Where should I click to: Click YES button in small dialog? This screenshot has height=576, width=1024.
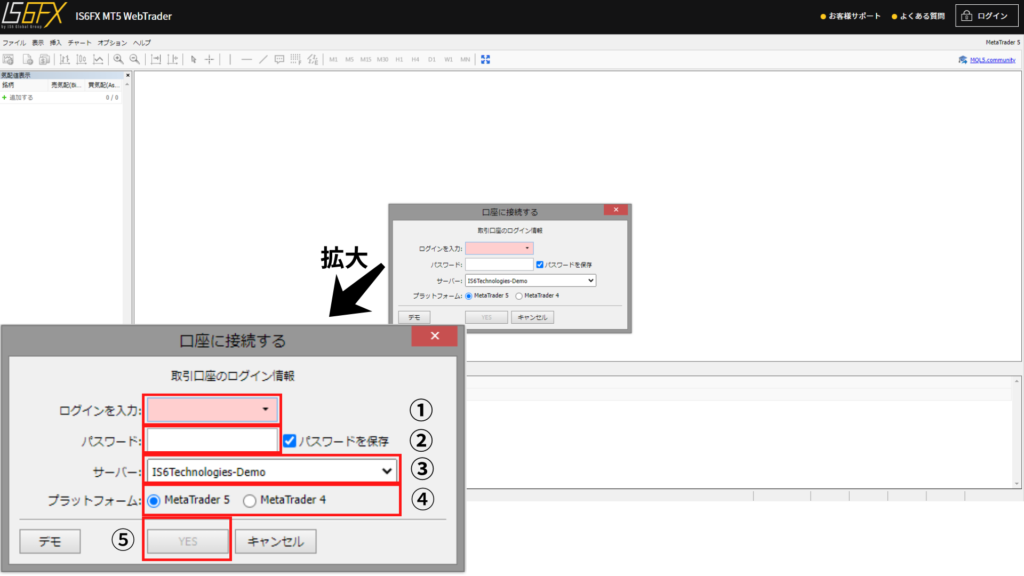click(486, 317)
